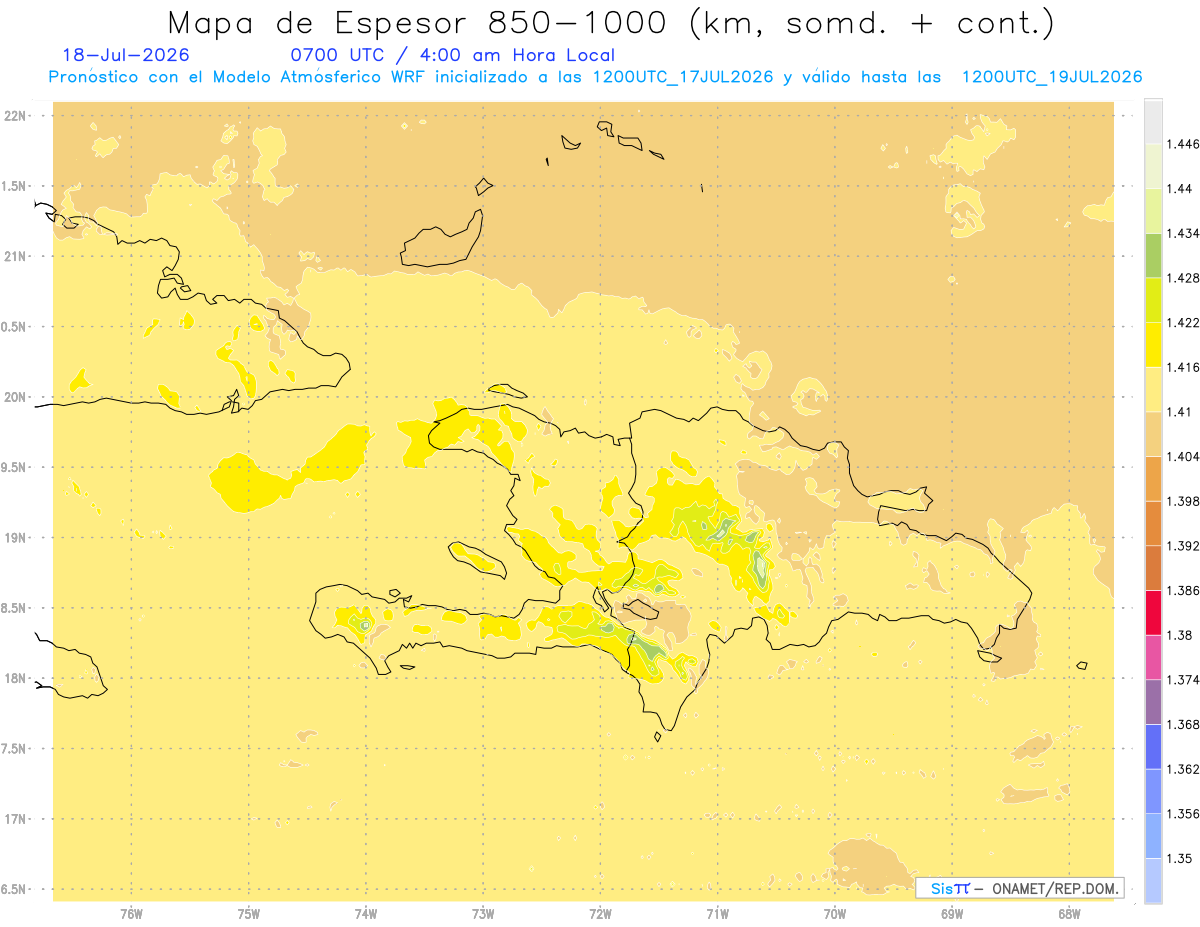Click the legend value '1.362'
Image resolution: width=1200 pixels, height=927 pixels.
pos(1183,769)
